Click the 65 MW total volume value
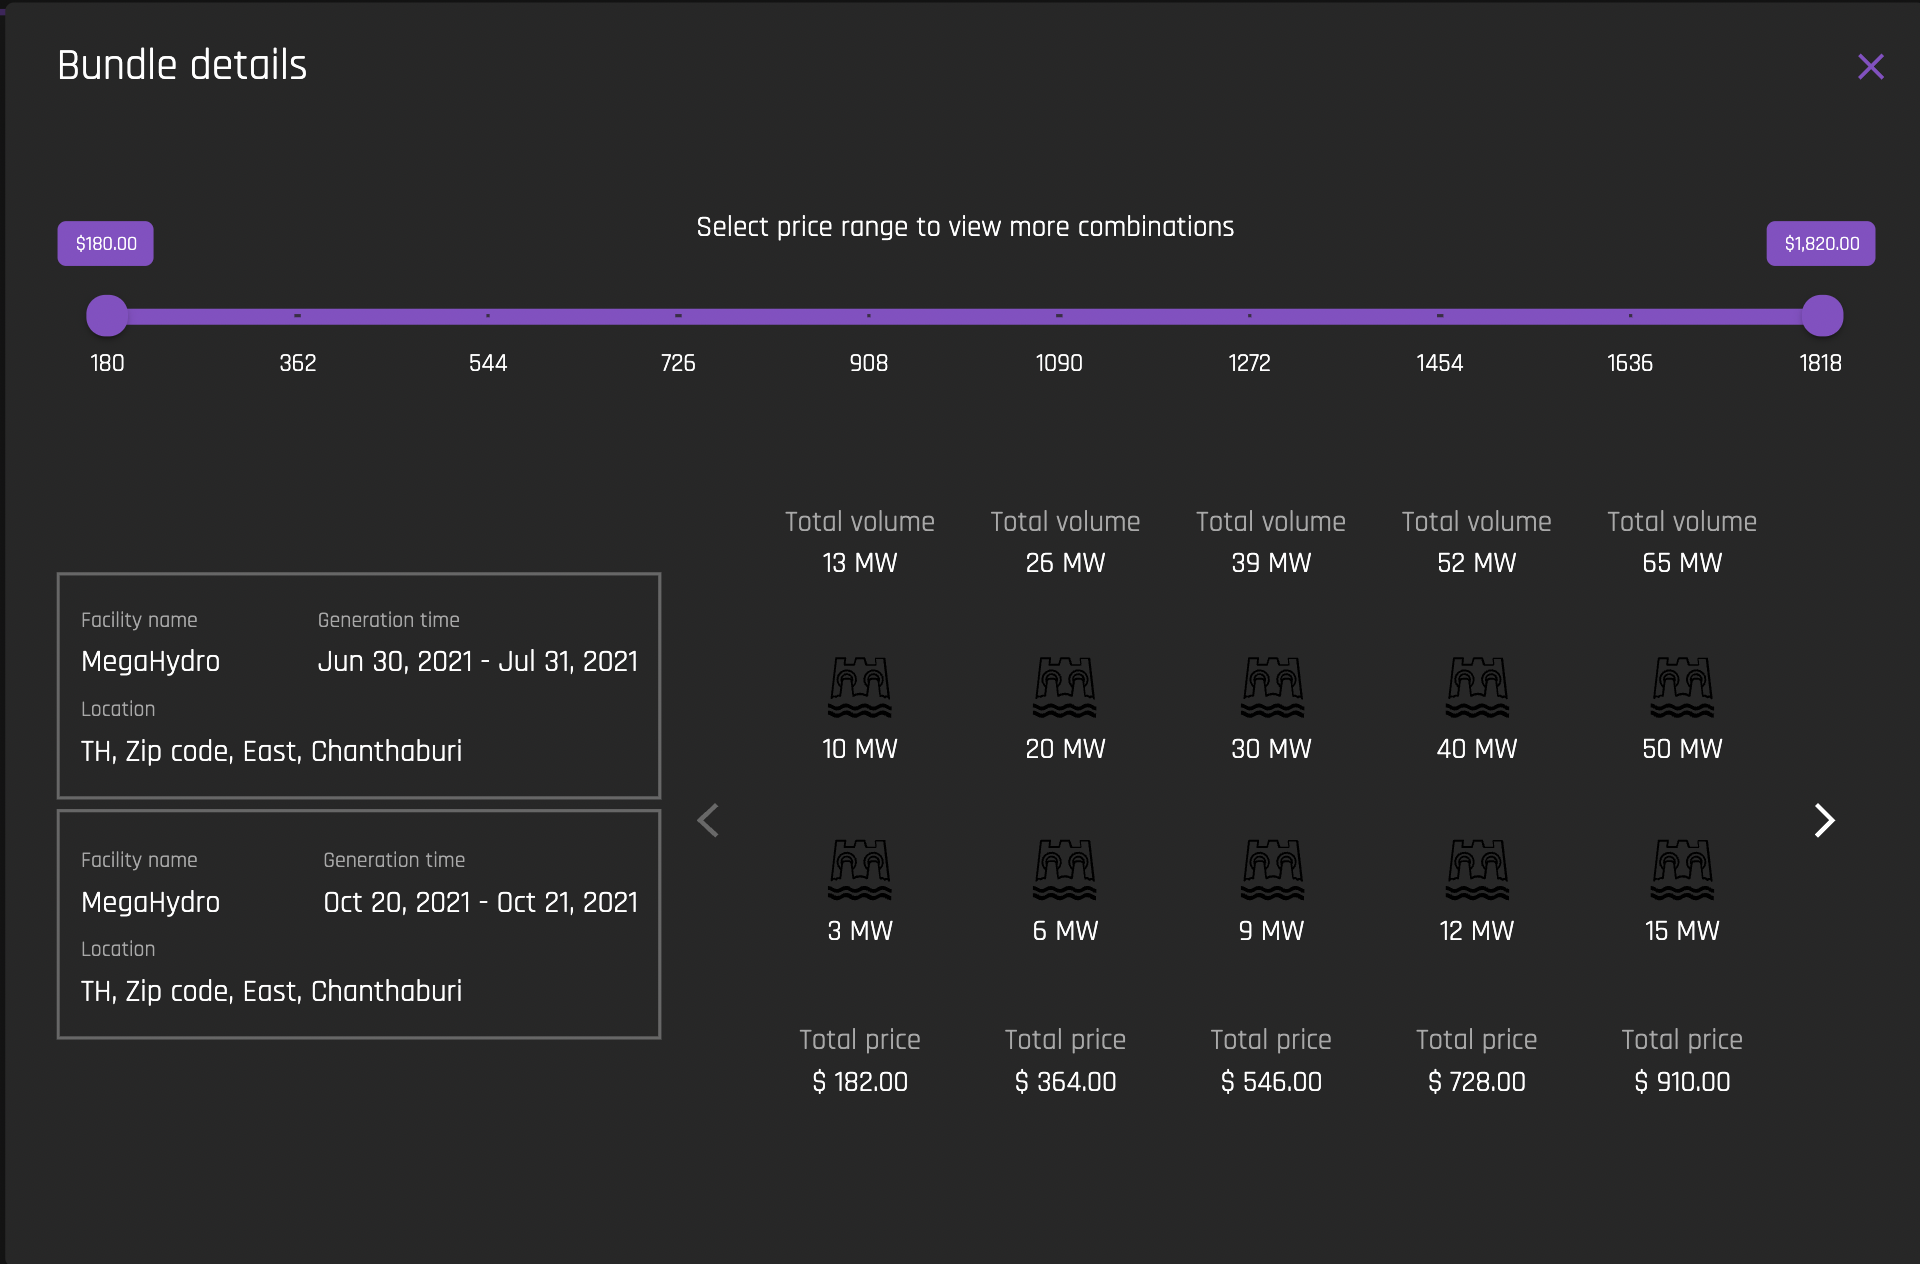The width and height of the screenshot is (1920, 1264). (x=1682, y=563)
